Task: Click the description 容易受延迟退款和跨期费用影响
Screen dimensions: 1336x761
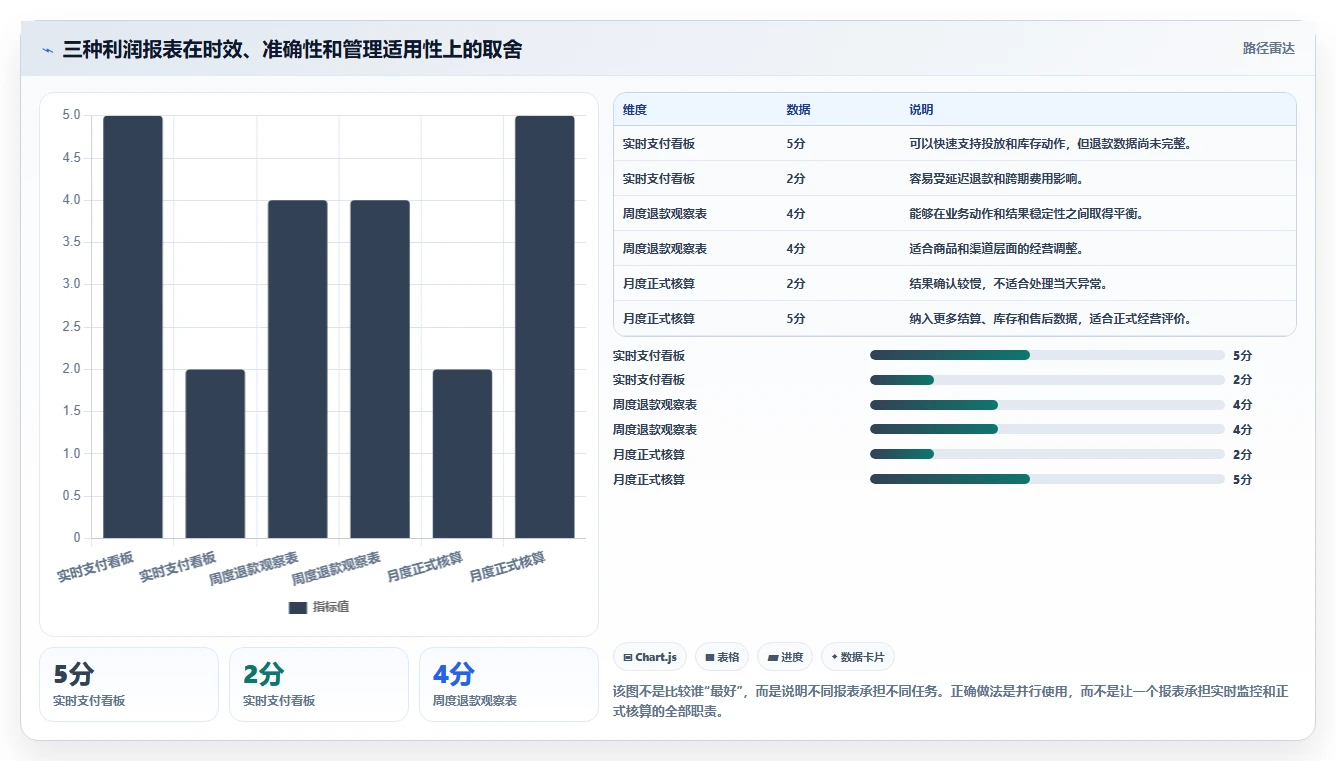Action: (x=996, y=179)
